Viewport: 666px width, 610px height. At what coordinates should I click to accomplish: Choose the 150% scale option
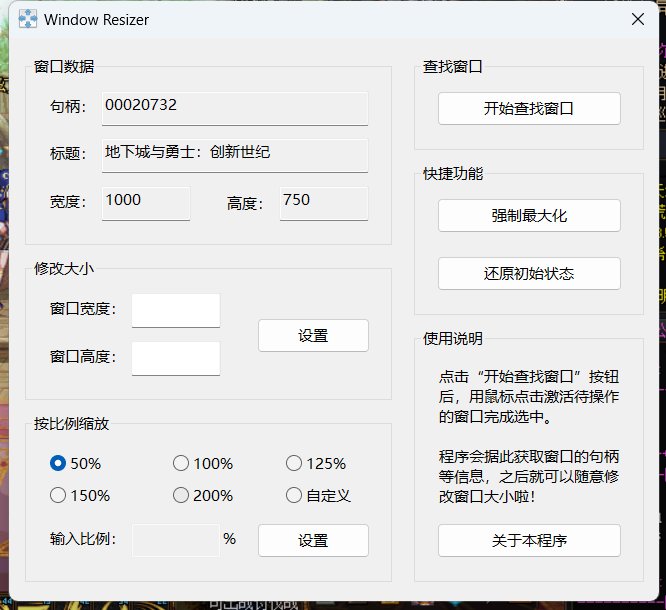[58, 495]
